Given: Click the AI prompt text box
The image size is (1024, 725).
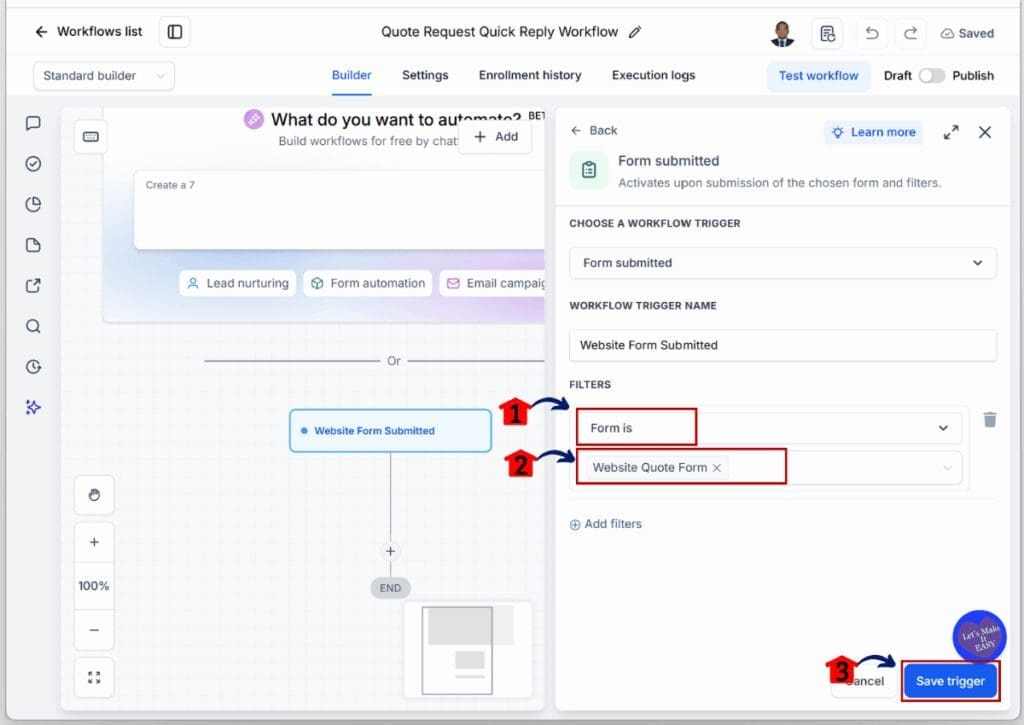Looking at the screenshot, I should click(x=339, y=210).
